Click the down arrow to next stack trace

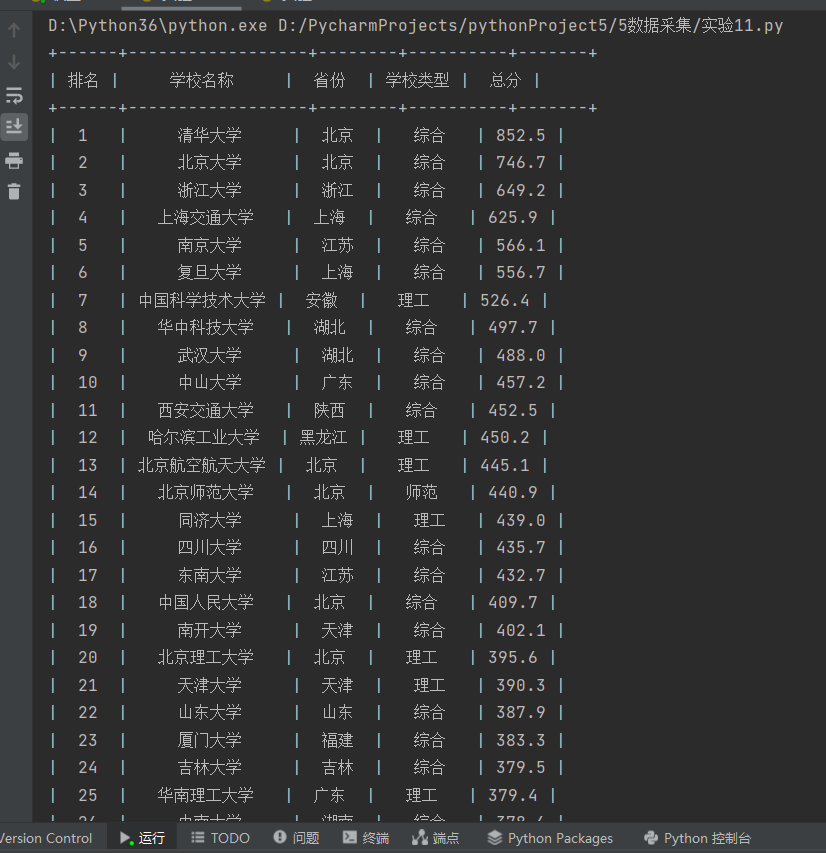click(14, 62)
